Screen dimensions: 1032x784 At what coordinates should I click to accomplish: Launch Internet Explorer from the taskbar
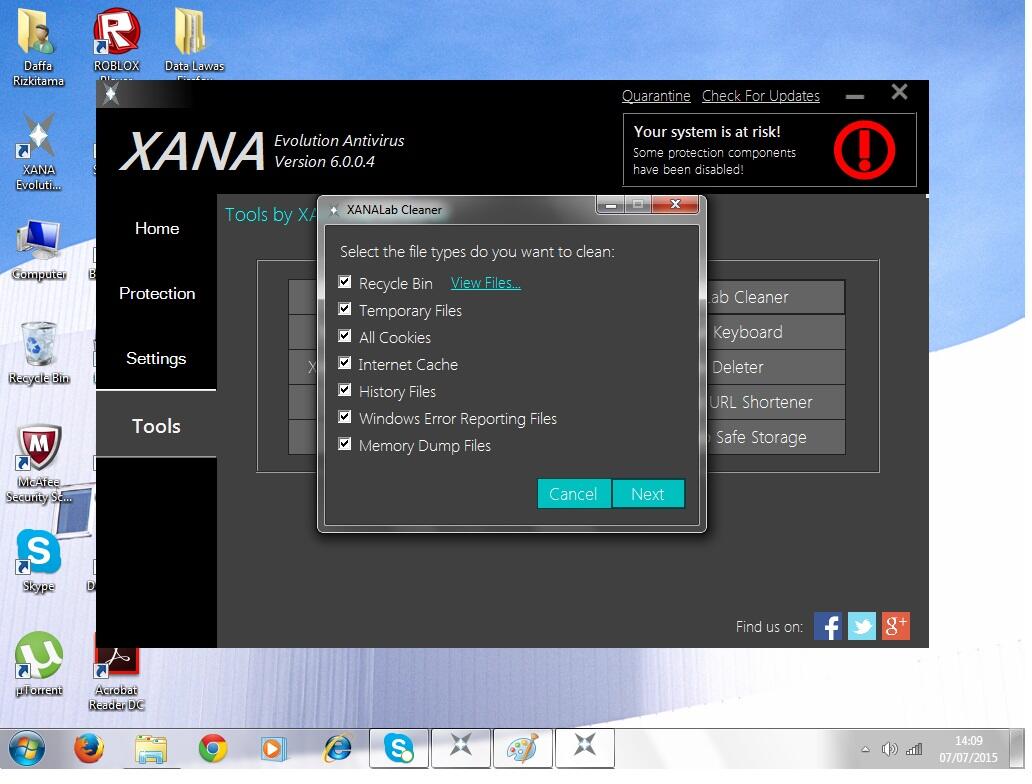(x=337, y=748)
